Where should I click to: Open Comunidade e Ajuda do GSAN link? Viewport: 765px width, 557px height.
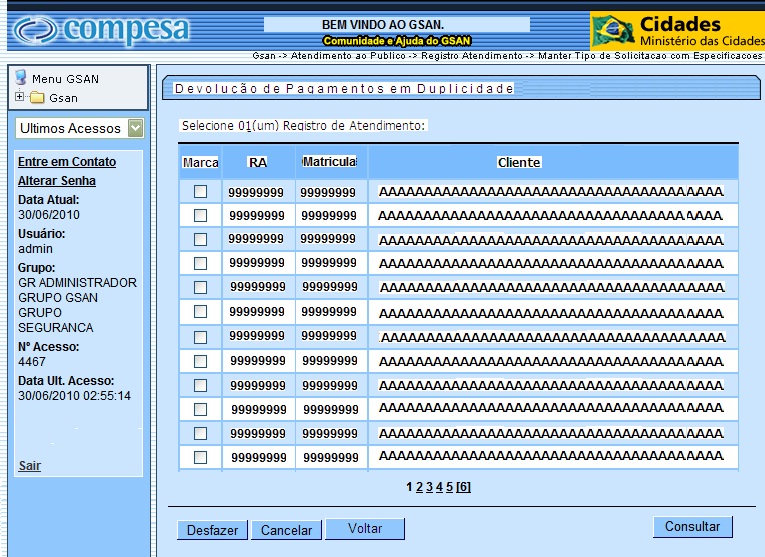tap(397, 41)
